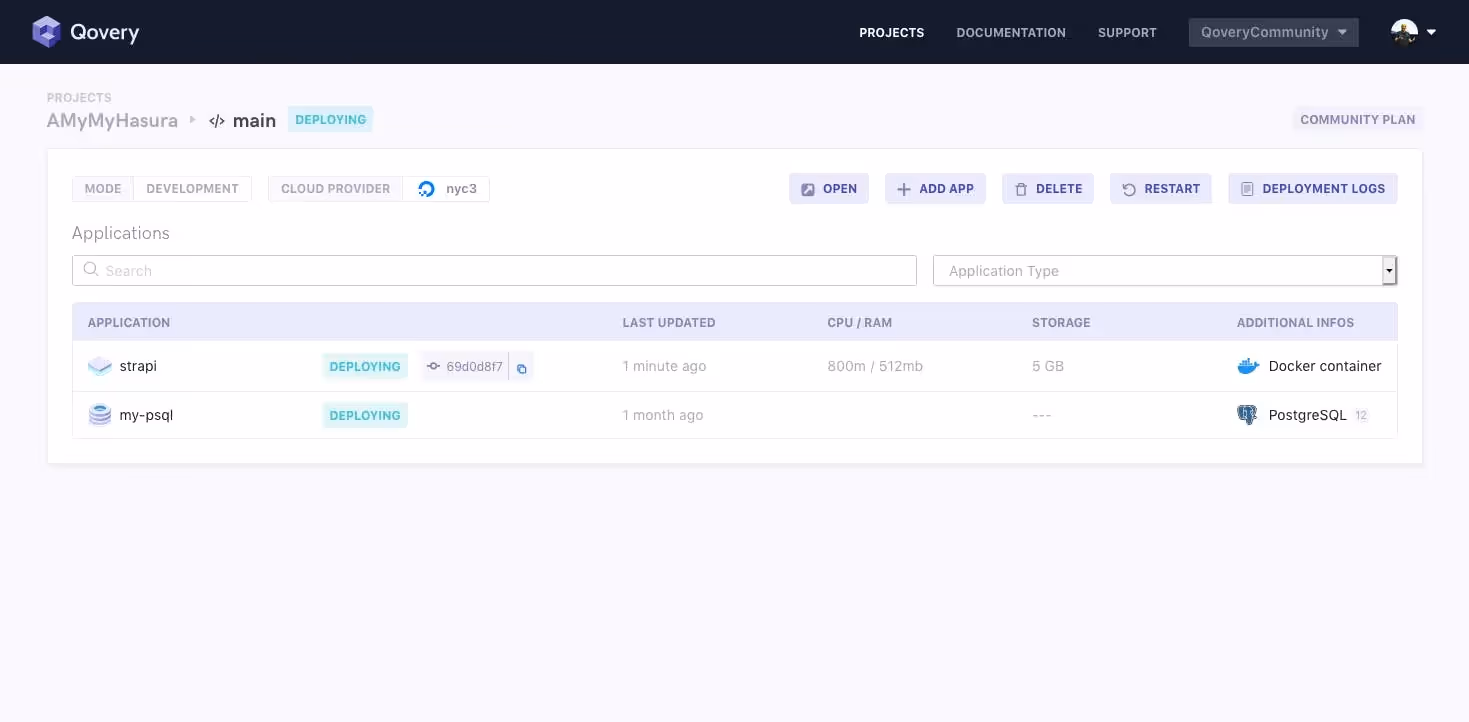Click the magnifier icon in the search box

pos(91,270)
